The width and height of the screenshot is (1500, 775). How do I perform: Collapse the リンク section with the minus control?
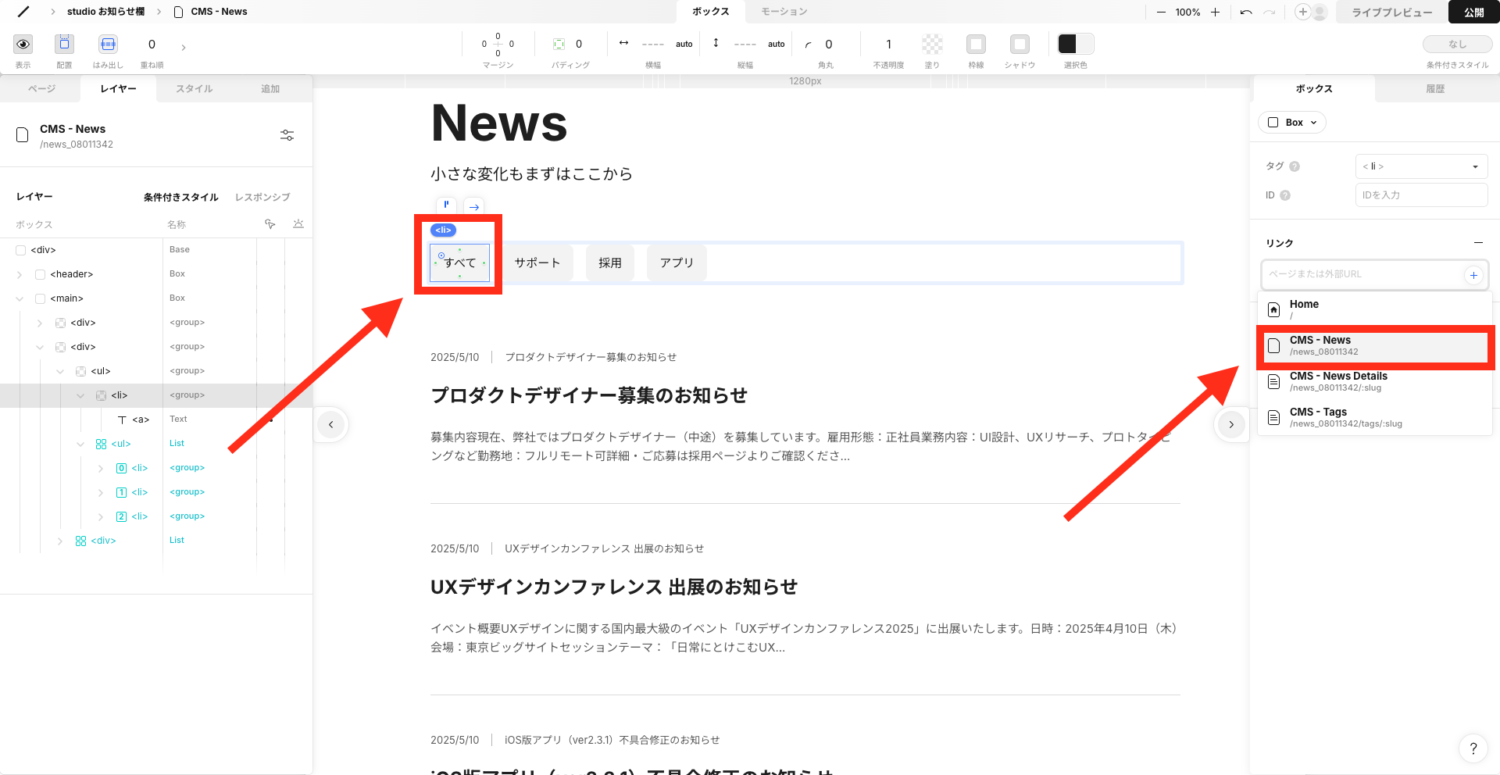pyautogui.click(x=1479, y=242)
